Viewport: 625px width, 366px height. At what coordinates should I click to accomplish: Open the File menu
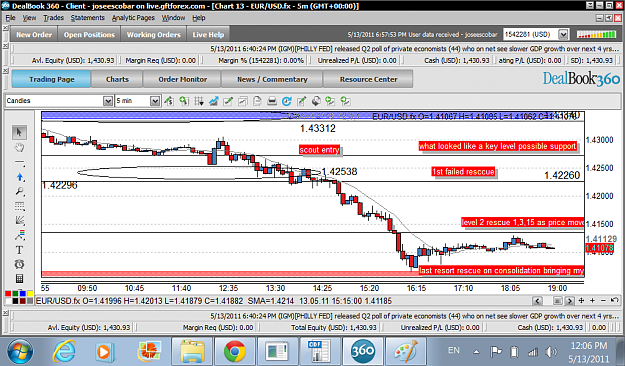[10, 18]
